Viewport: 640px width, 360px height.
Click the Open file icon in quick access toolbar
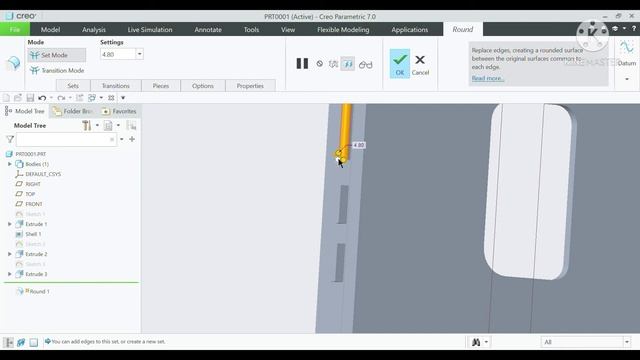pyautogui.click(x=18, y=98)
